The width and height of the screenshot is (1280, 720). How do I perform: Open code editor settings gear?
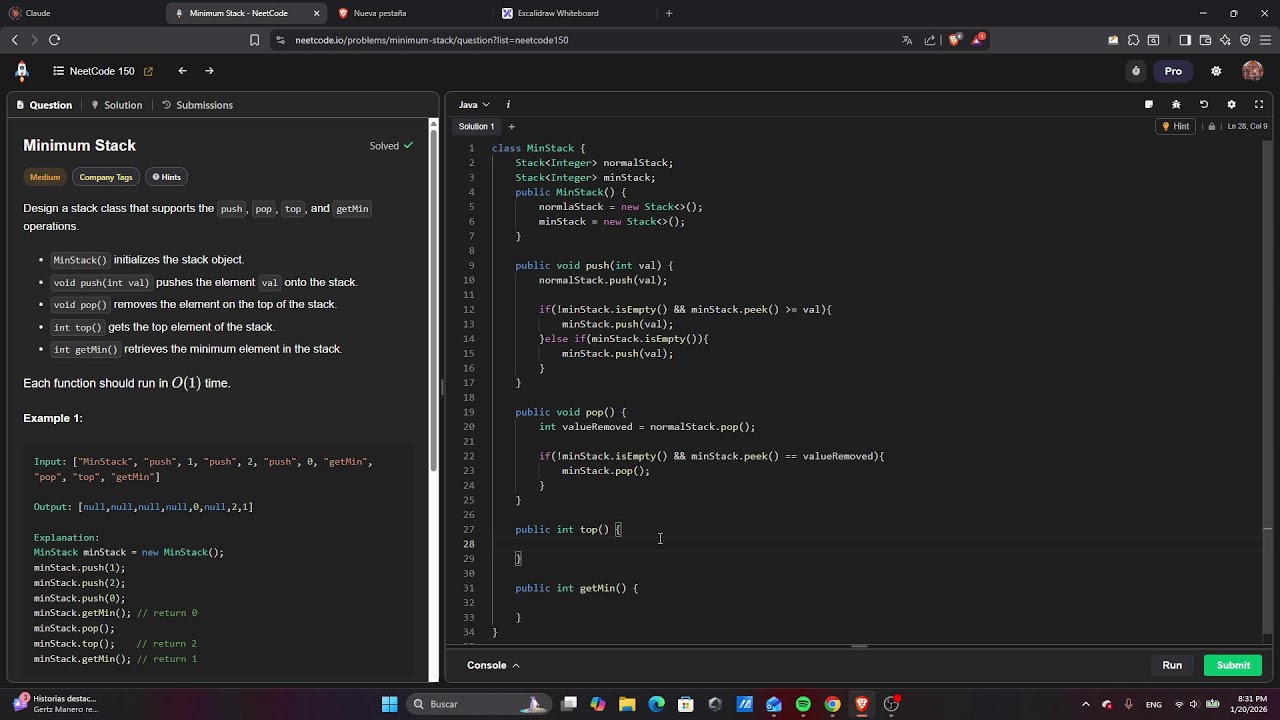click(1231, 104)
